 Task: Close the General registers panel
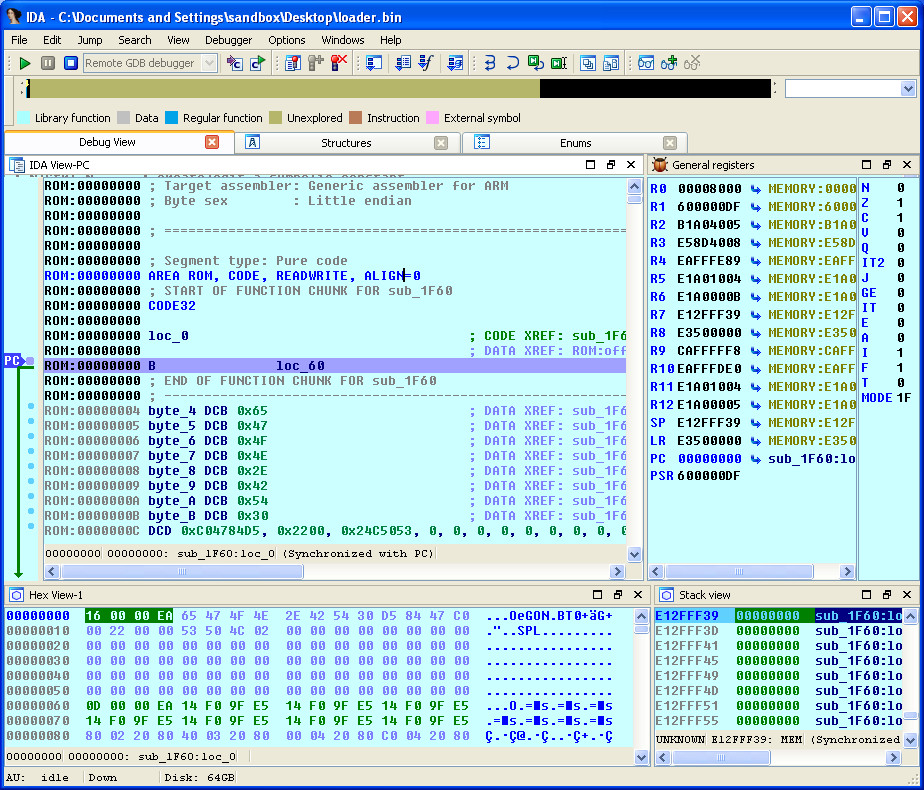pos(907,164)
